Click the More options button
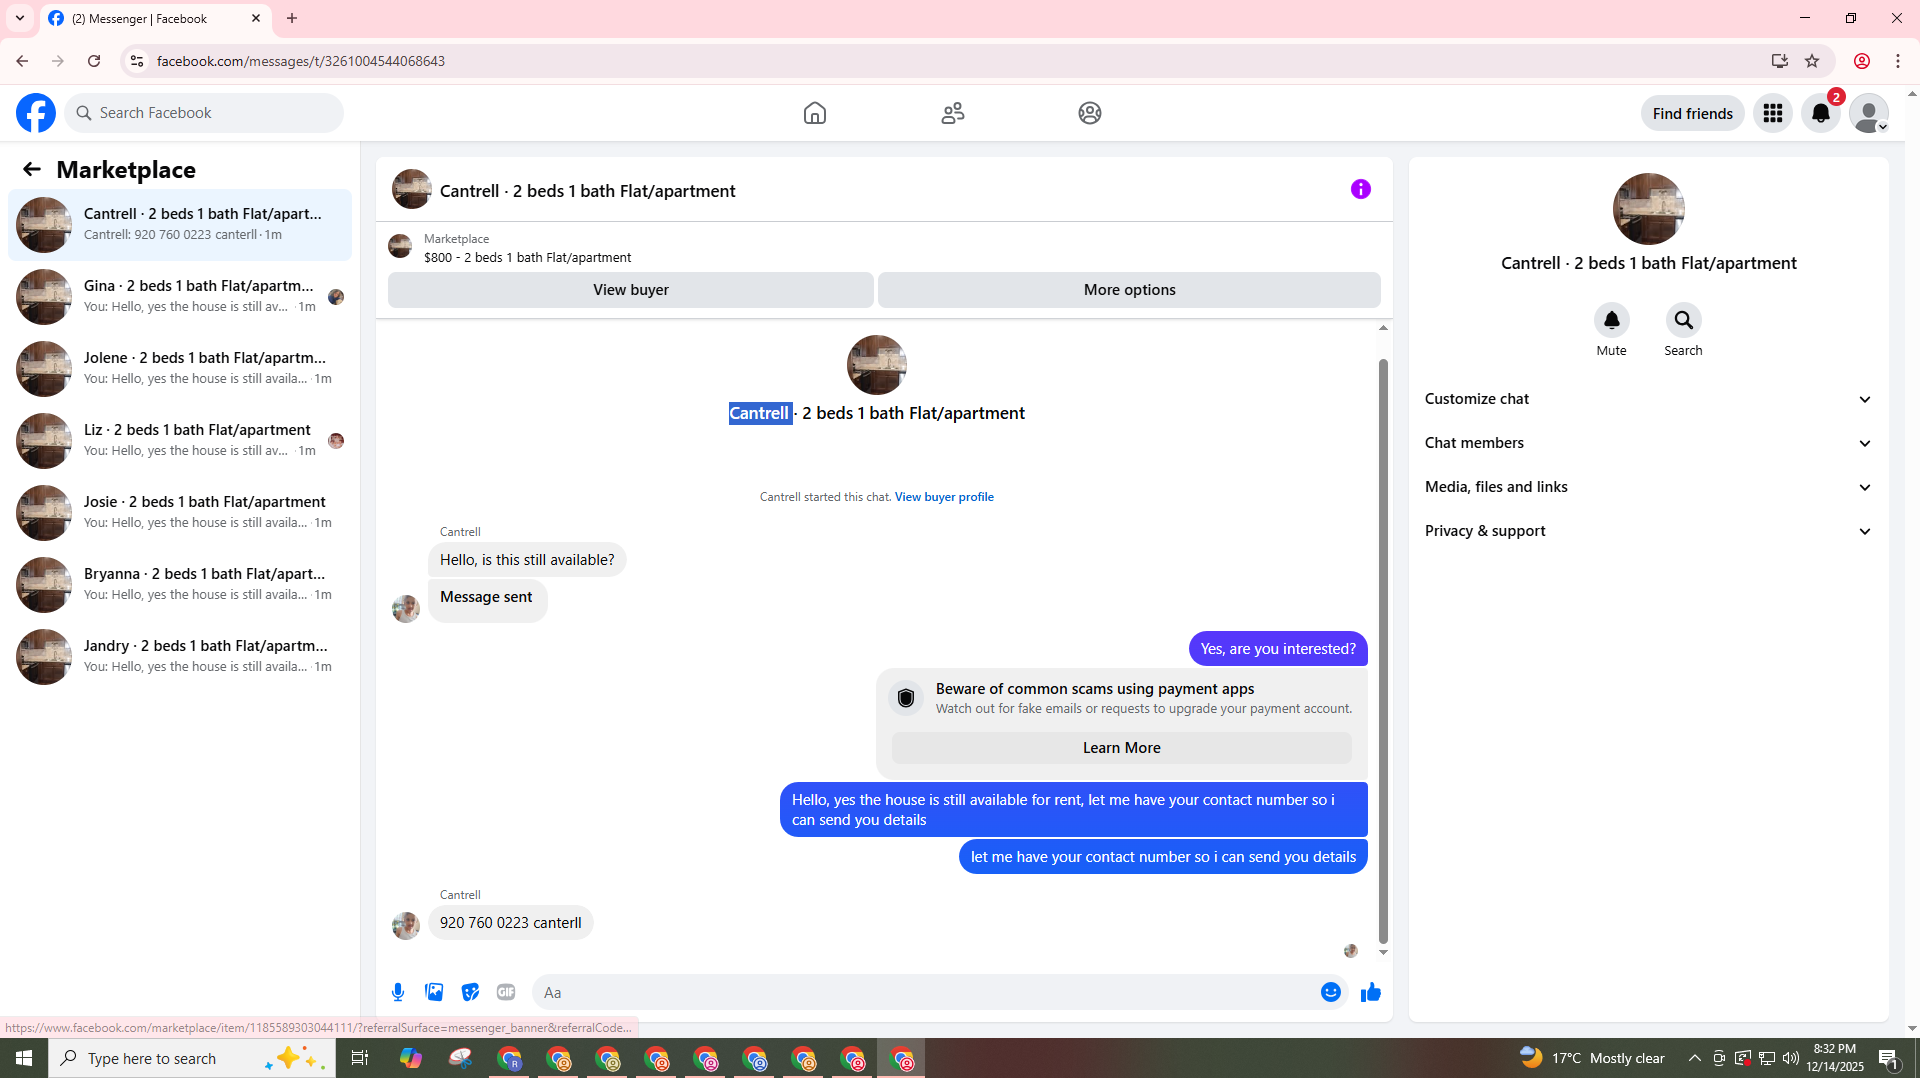This screenshot has width=1920, height=1078. pyautogui.click(x=1129, y=290)
